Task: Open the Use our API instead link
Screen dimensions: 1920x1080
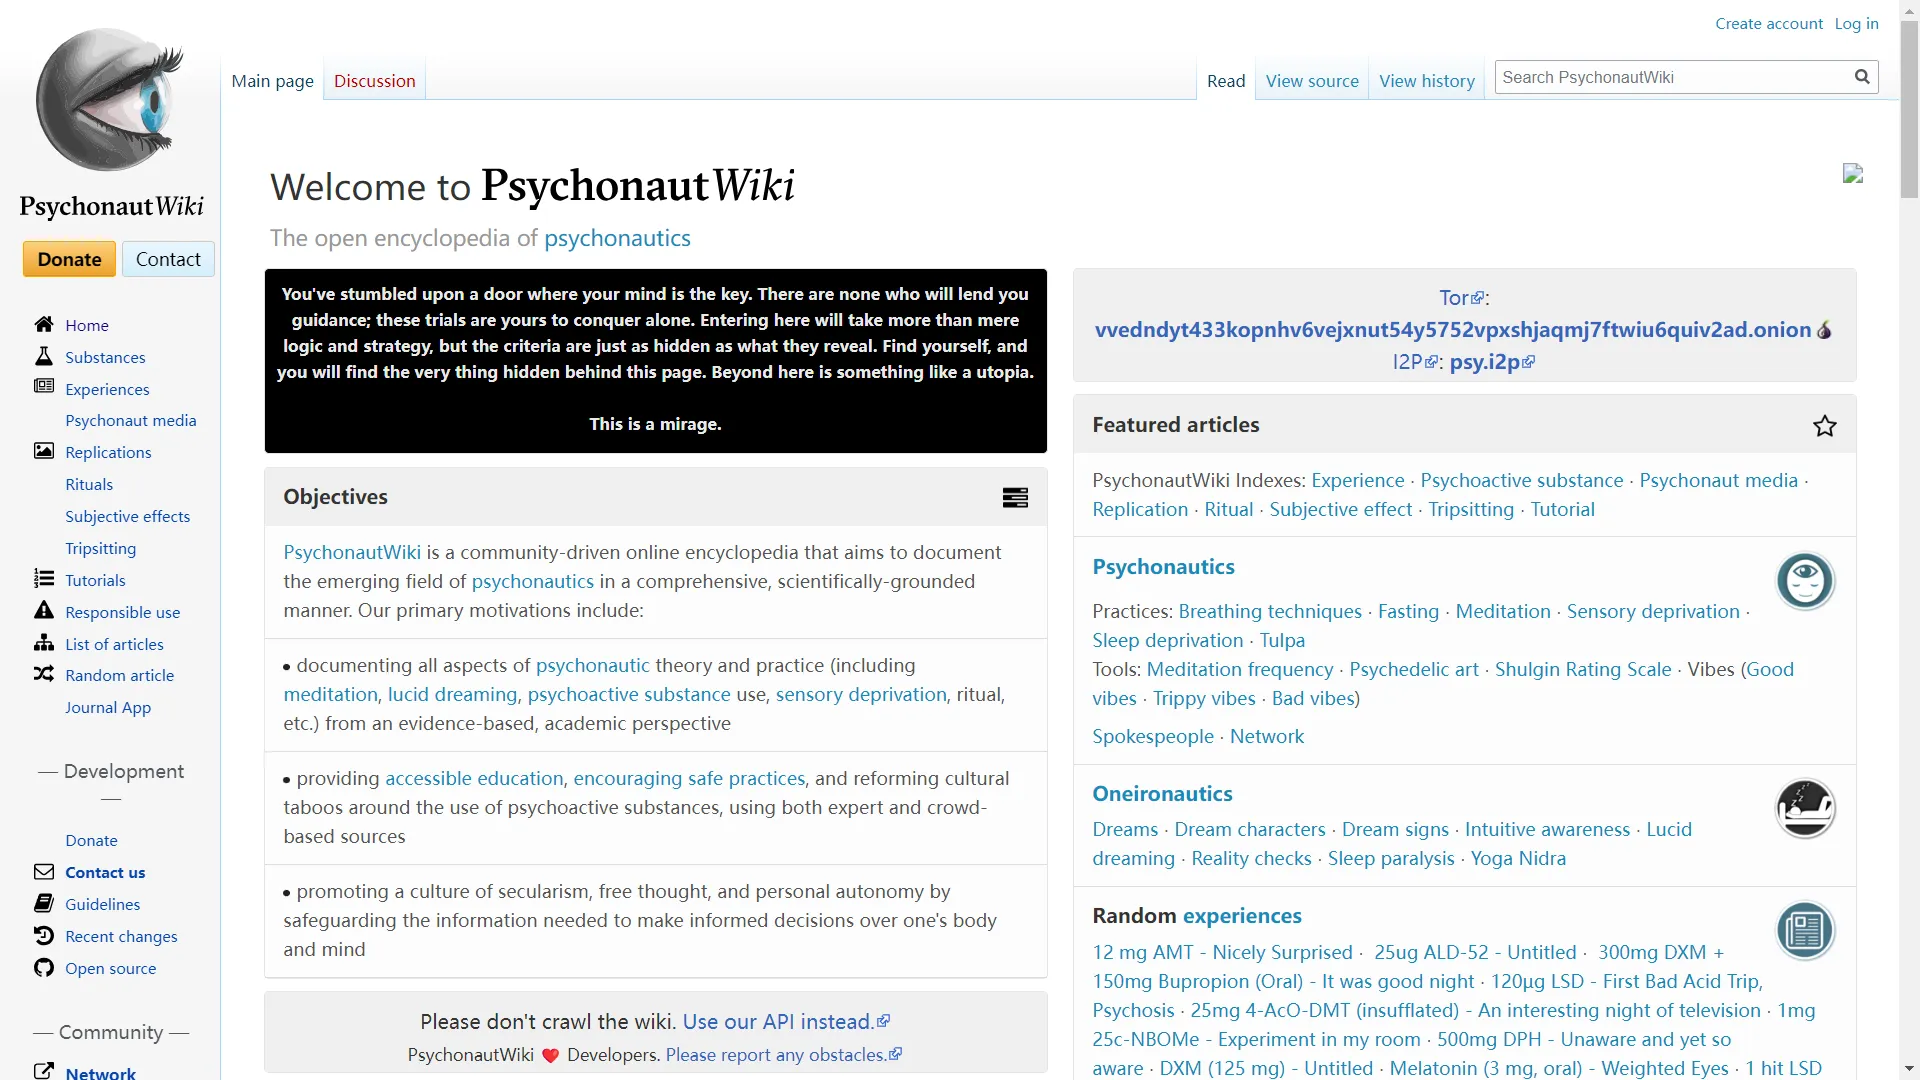Action: (778, 1021)
